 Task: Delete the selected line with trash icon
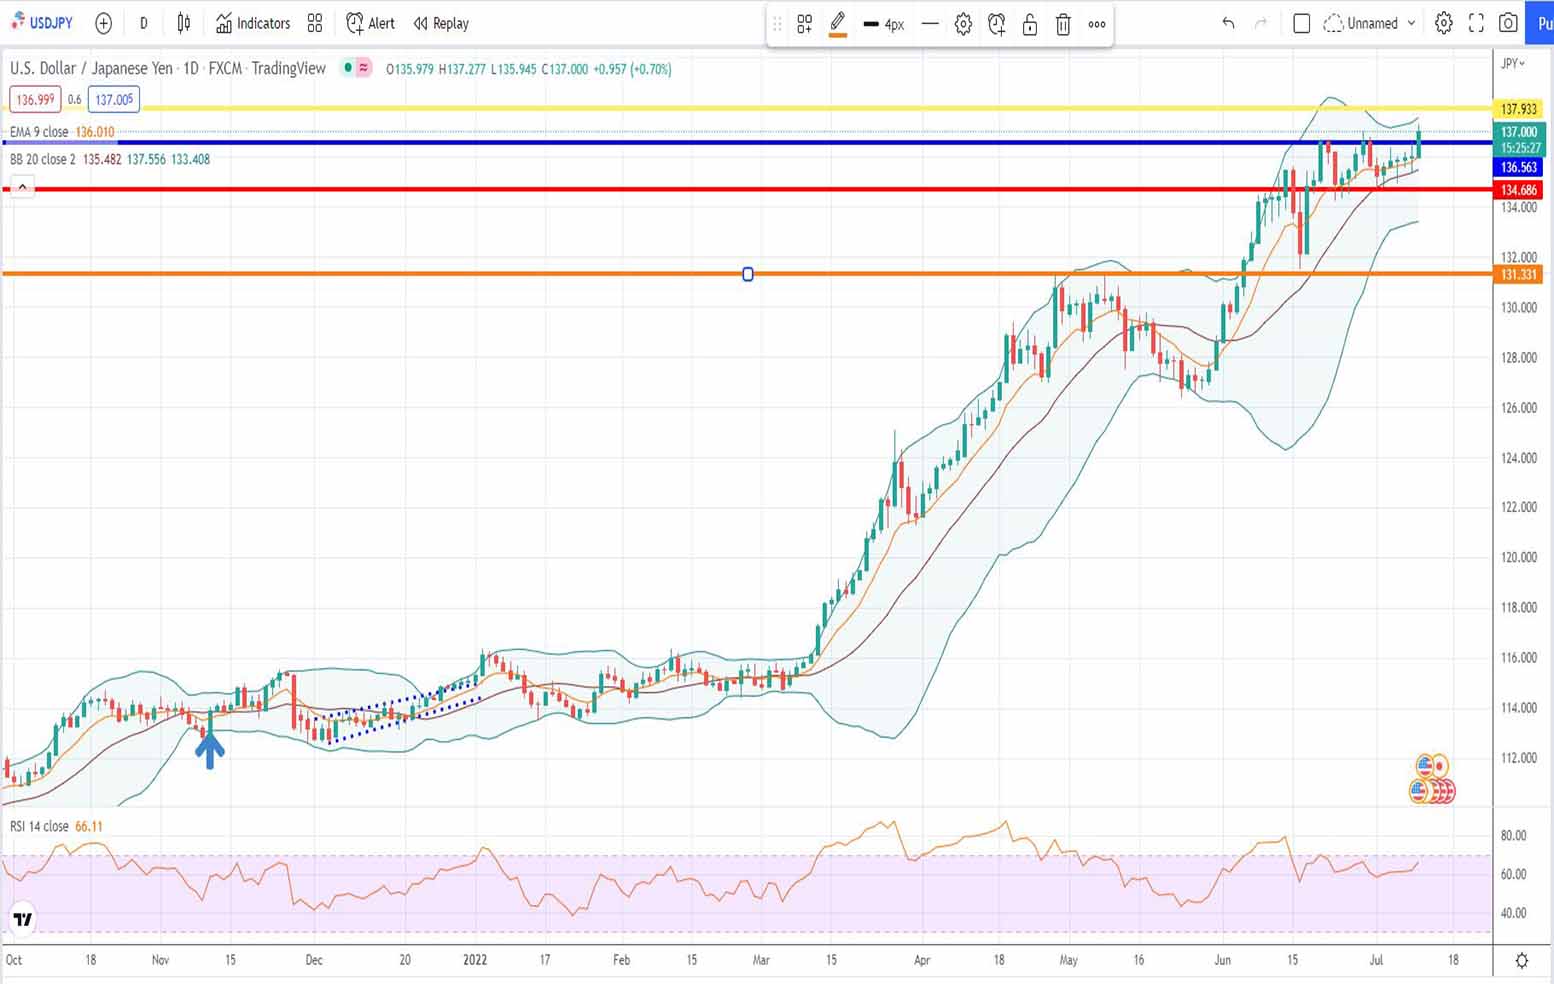[x=1063, y=25]
